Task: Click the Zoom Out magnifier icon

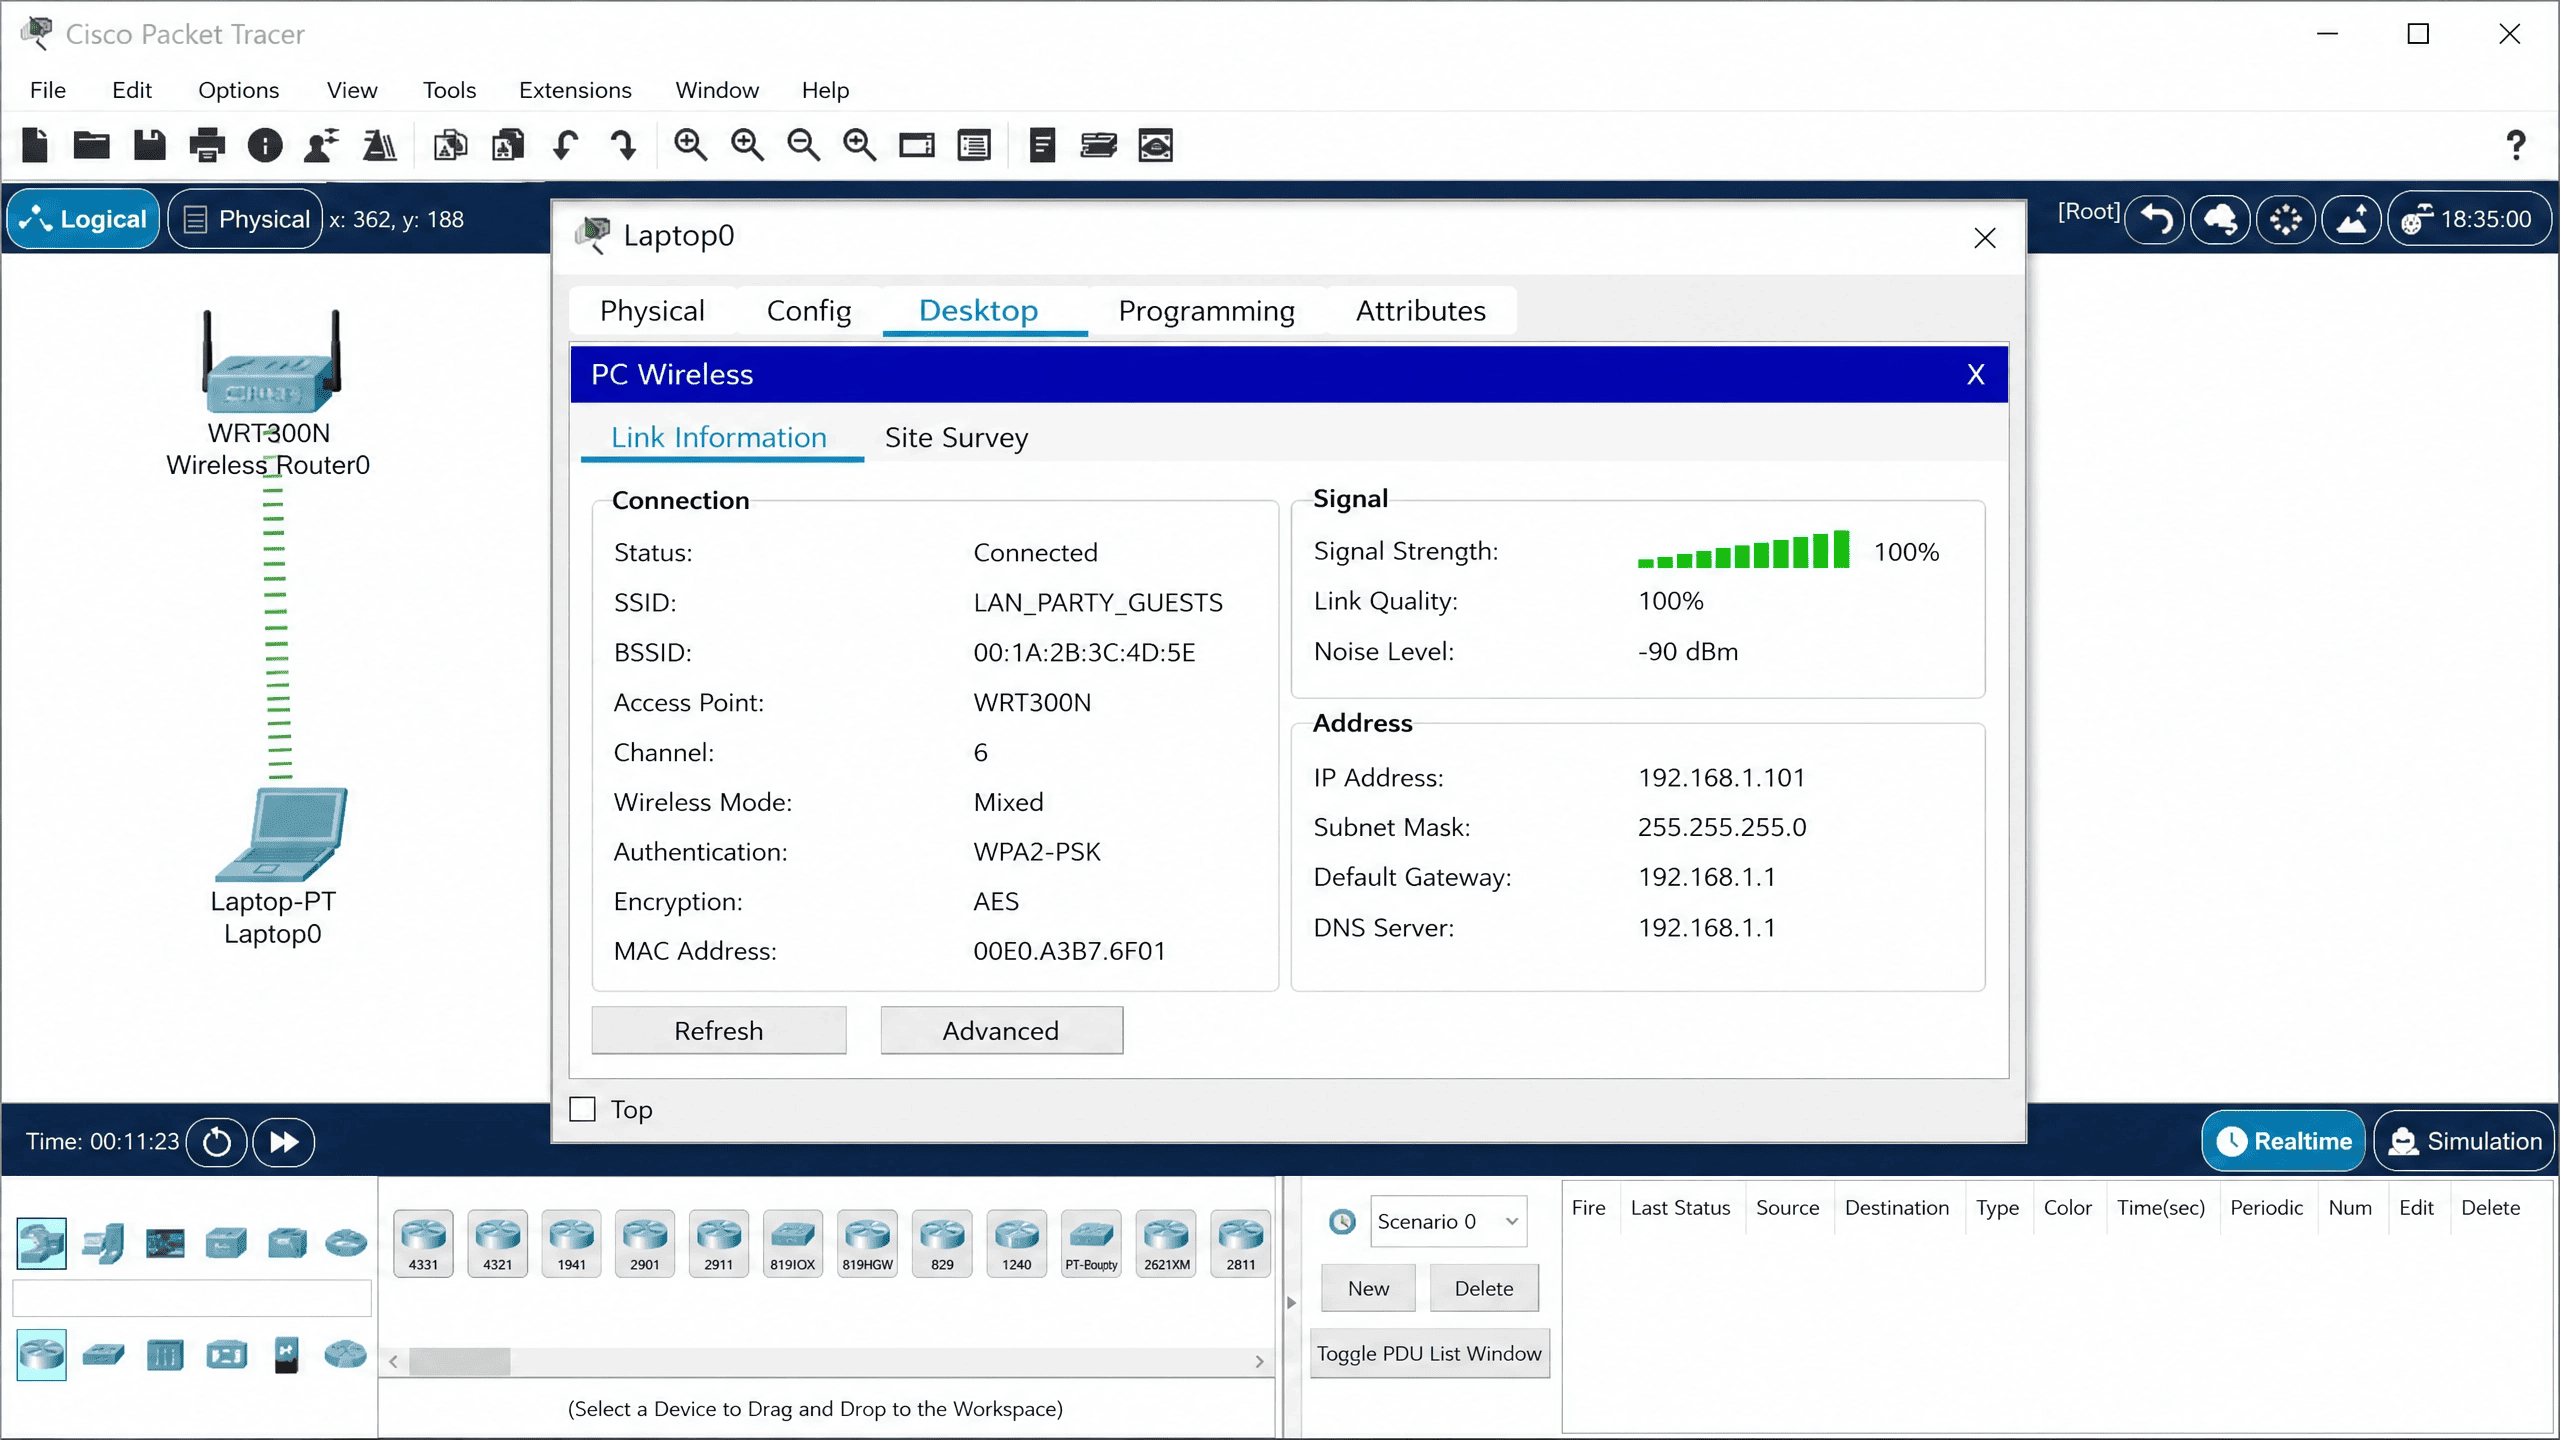Action: coord(803,146)
